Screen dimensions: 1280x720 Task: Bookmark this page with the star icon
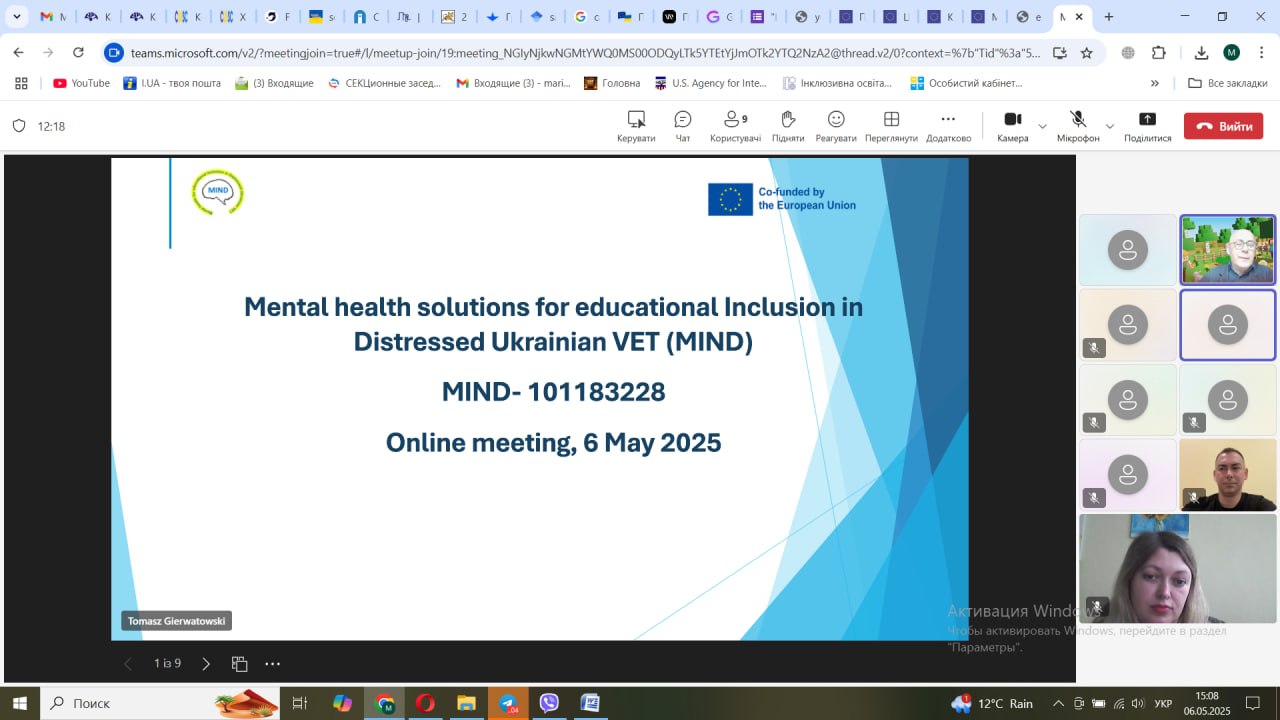tap(1087, 53)
